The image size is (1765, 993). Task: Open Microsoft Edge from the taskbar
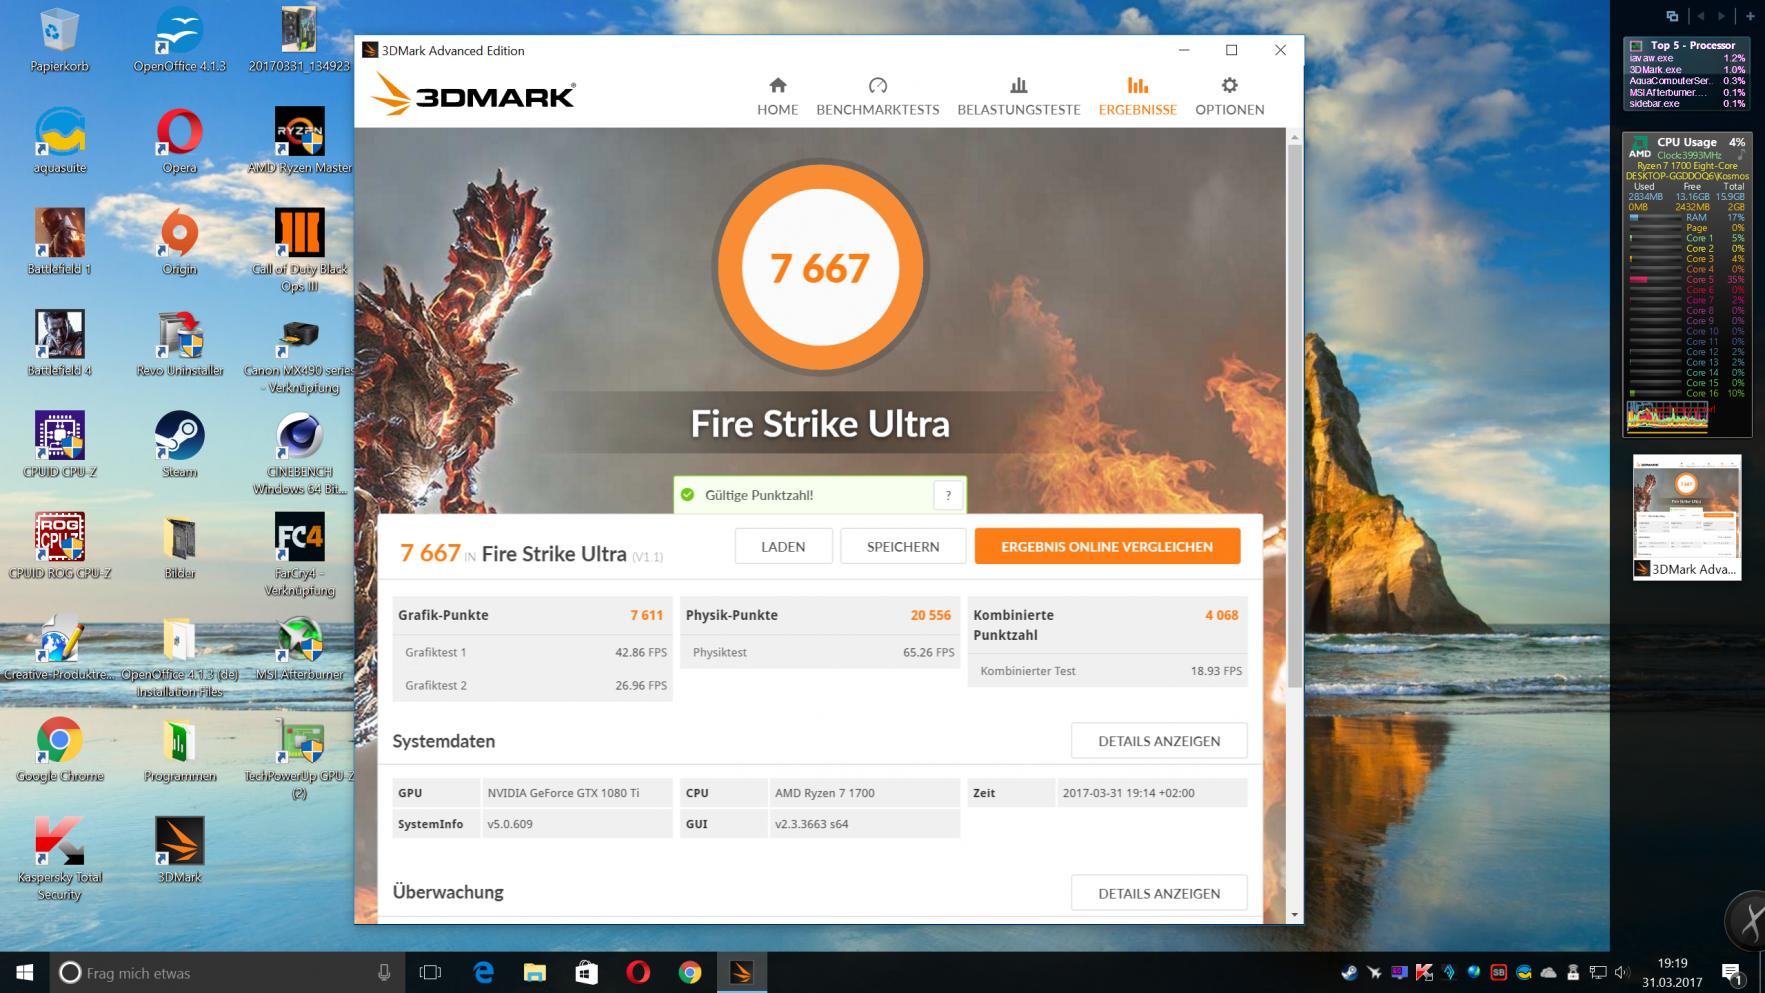[x=483, y=972]
